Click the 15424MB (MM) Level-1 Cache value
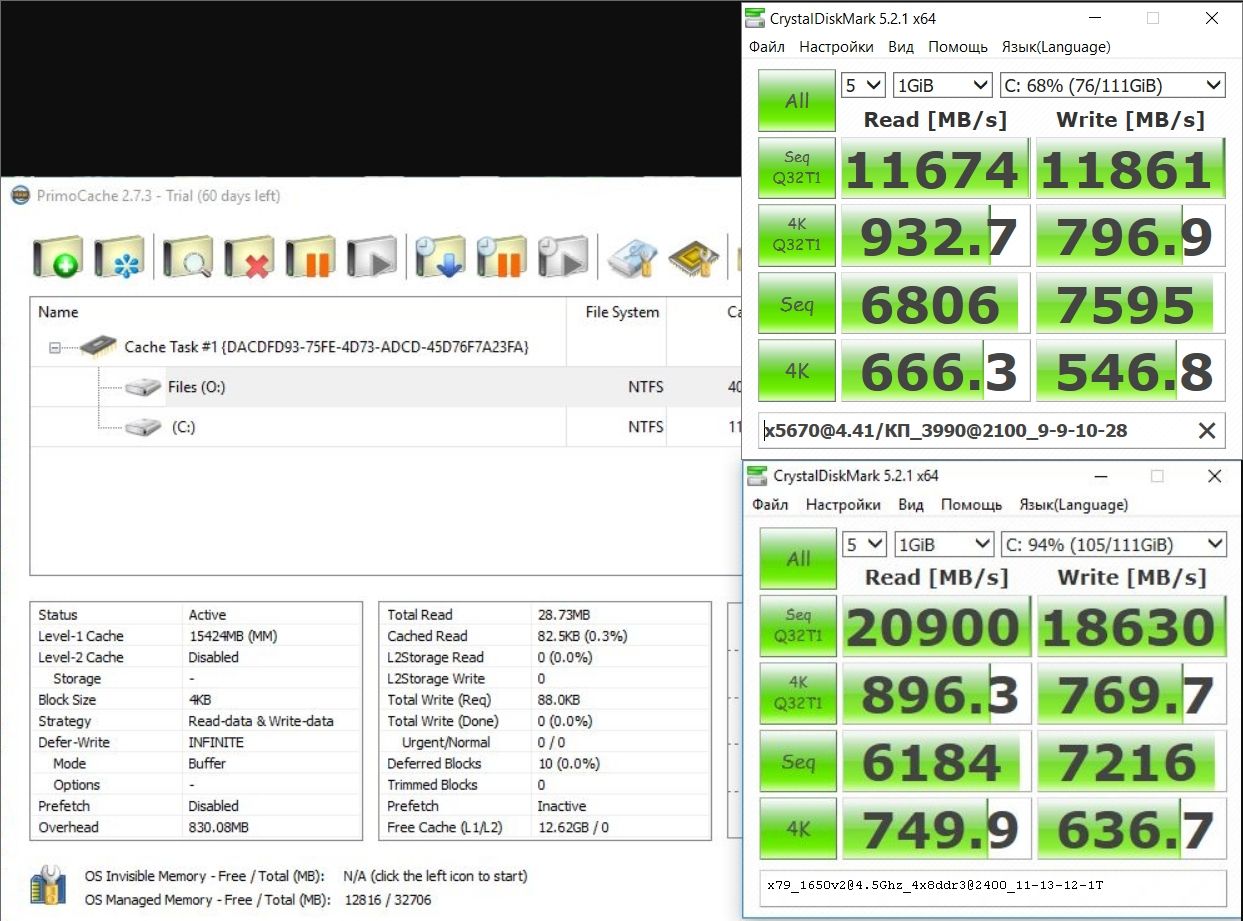 point(235,636)
